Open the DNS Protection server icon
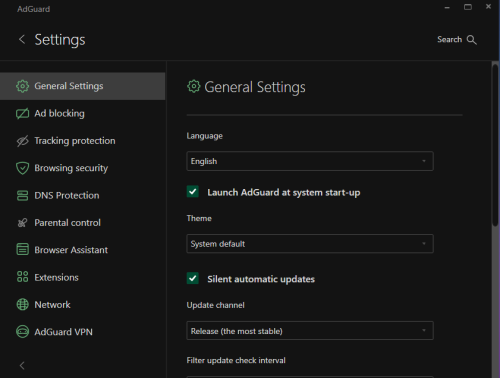This screenshot has height=378, width=500. click(22, 196)
